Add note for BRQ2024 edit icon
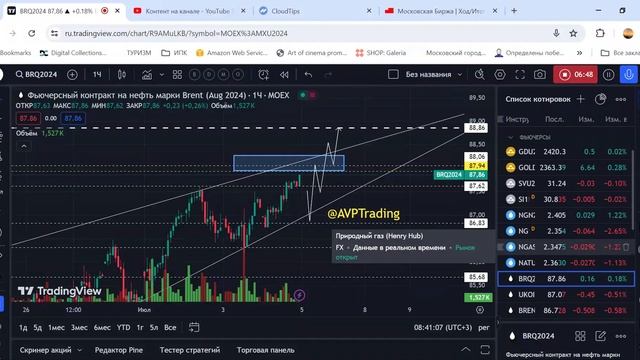Screen dimensions: 640x360 click(x=600, y=336)
